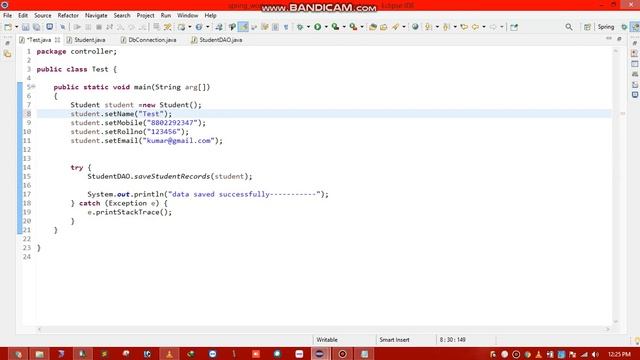The image size is (640, 360).
Task: Click the vertical scrollbar of the editor
Action: [616, 186]
